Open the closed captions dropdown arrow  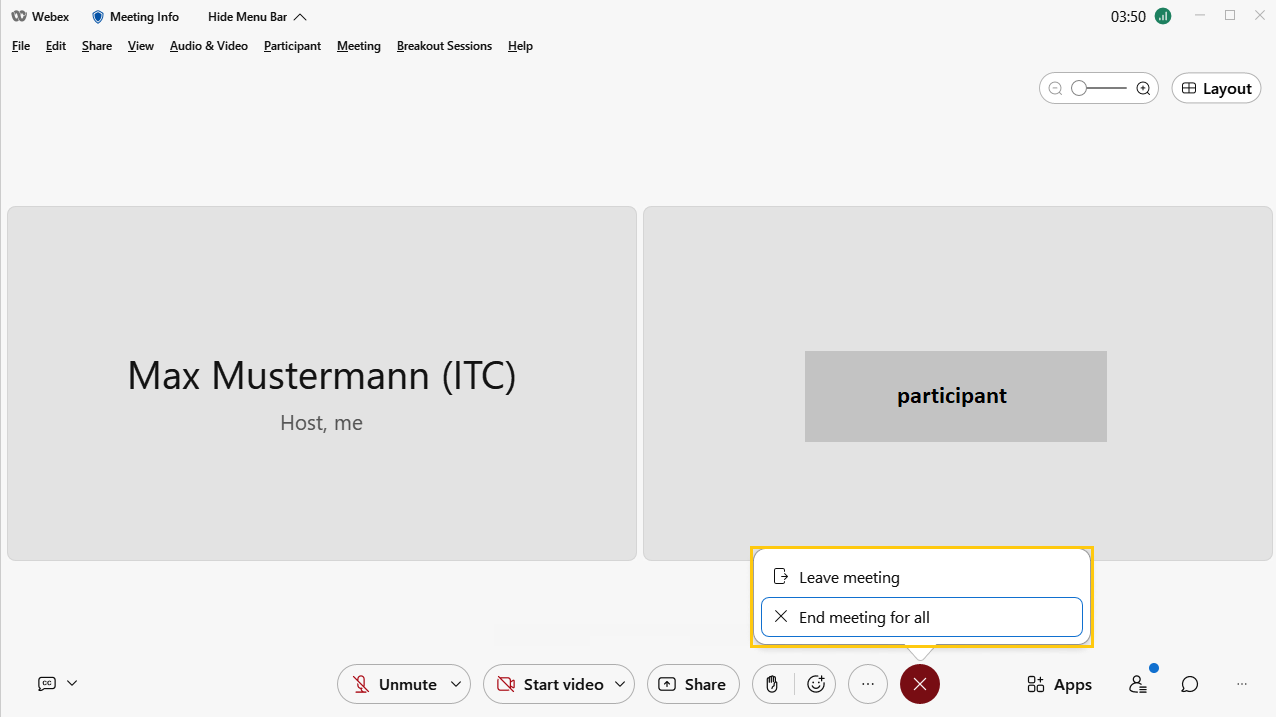72,684
